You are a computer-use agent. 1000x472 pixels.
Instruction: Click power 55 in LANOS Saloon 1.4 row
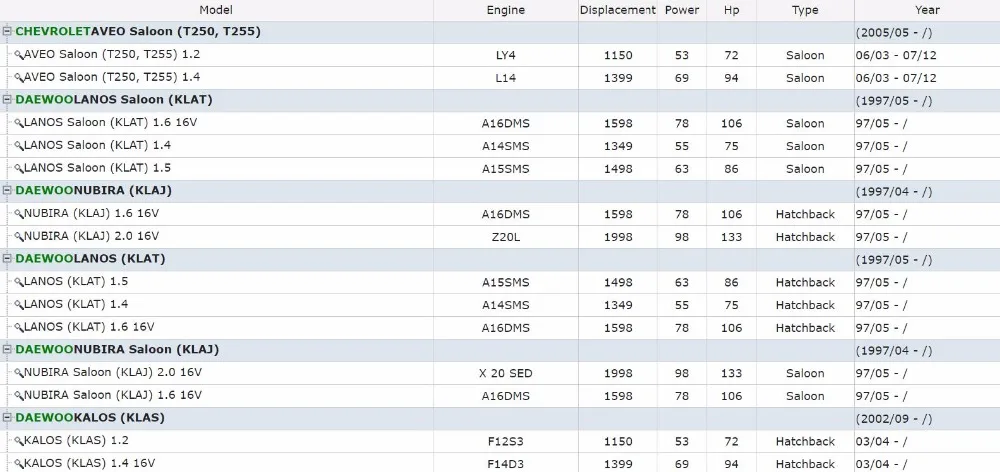pyautogui.click(x=682, y=147)
